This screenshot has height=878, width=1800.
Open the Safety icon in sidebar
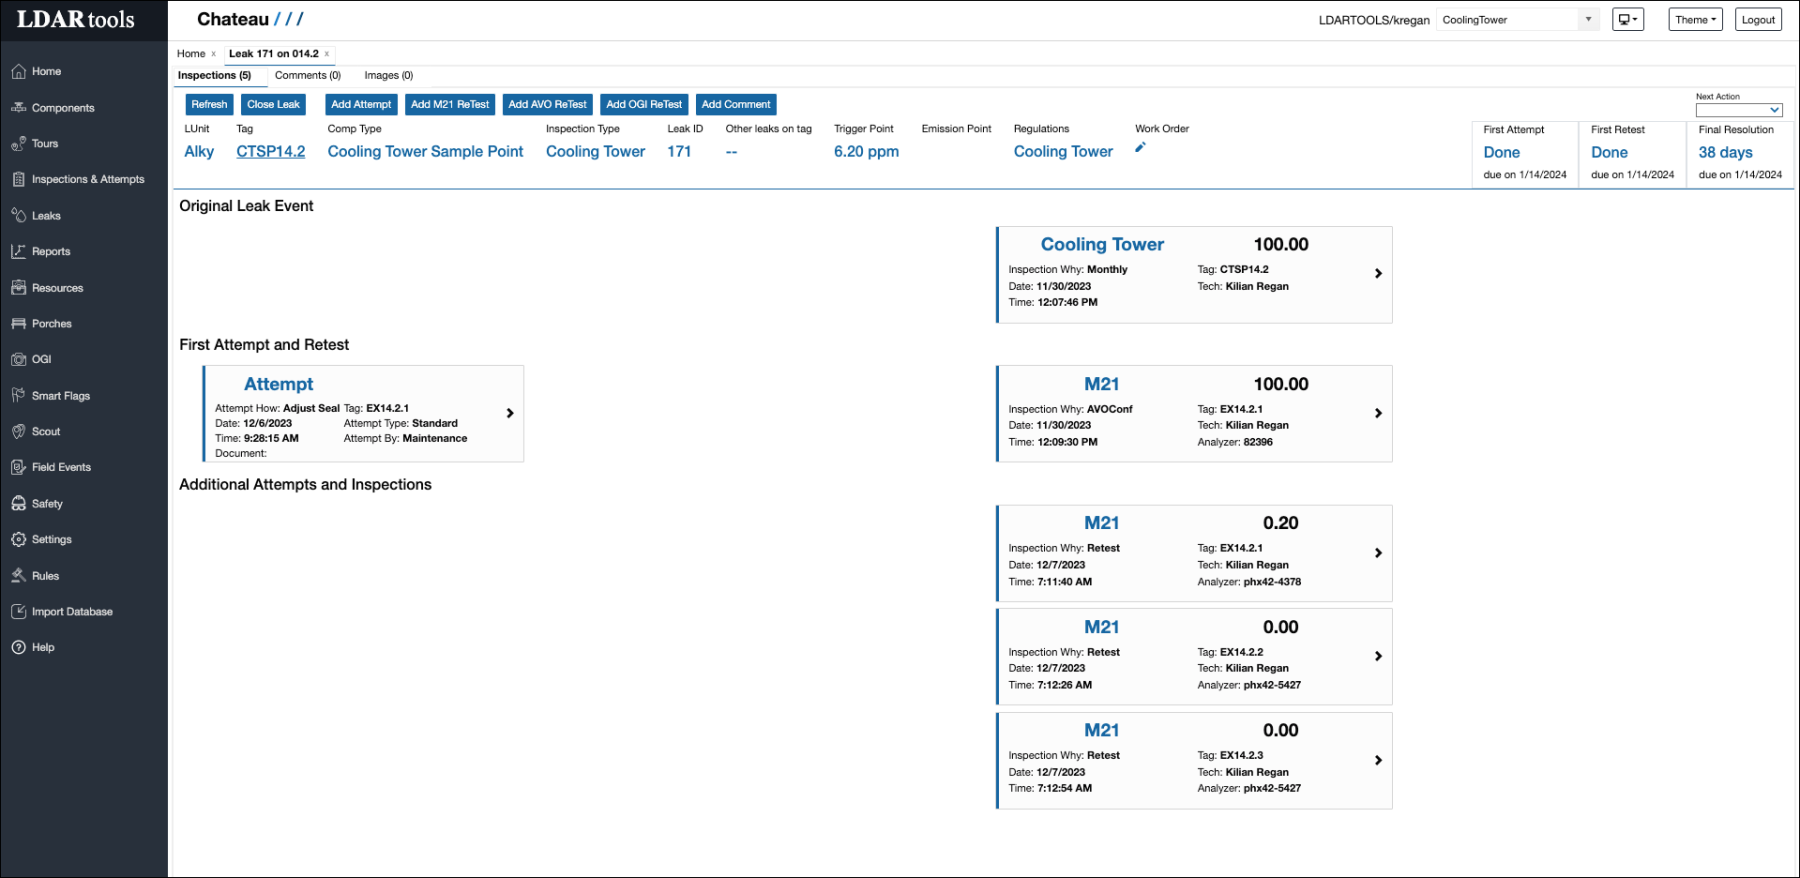(x=19, y=503)
